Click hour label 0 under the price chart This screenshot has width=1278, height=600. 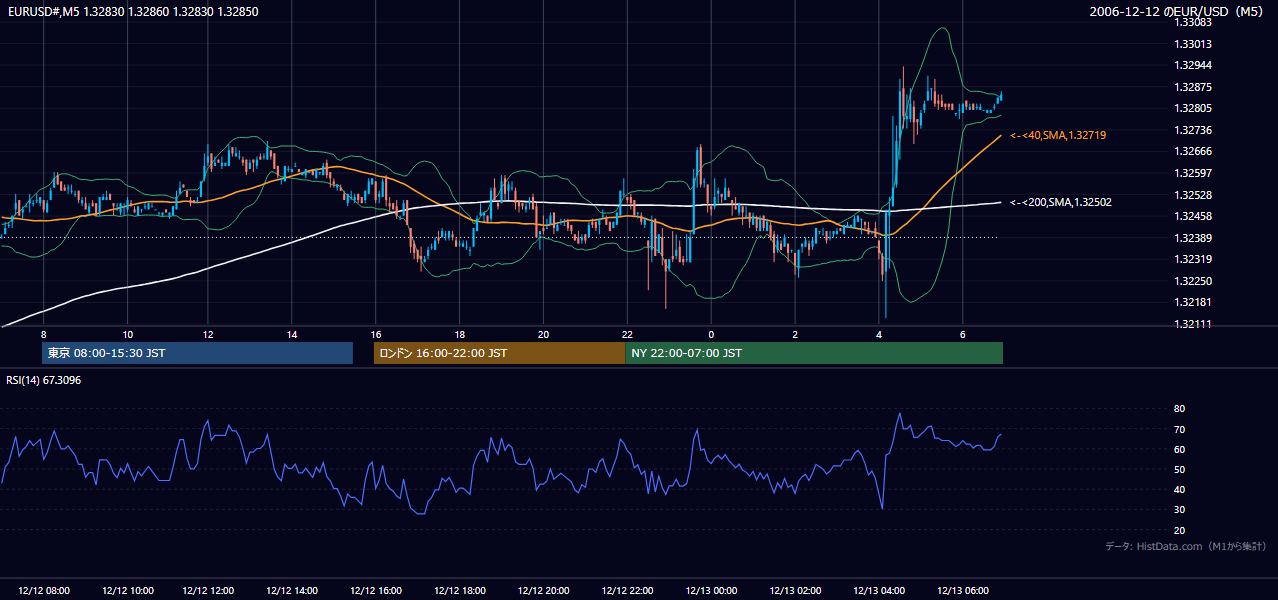pos(711,334)
